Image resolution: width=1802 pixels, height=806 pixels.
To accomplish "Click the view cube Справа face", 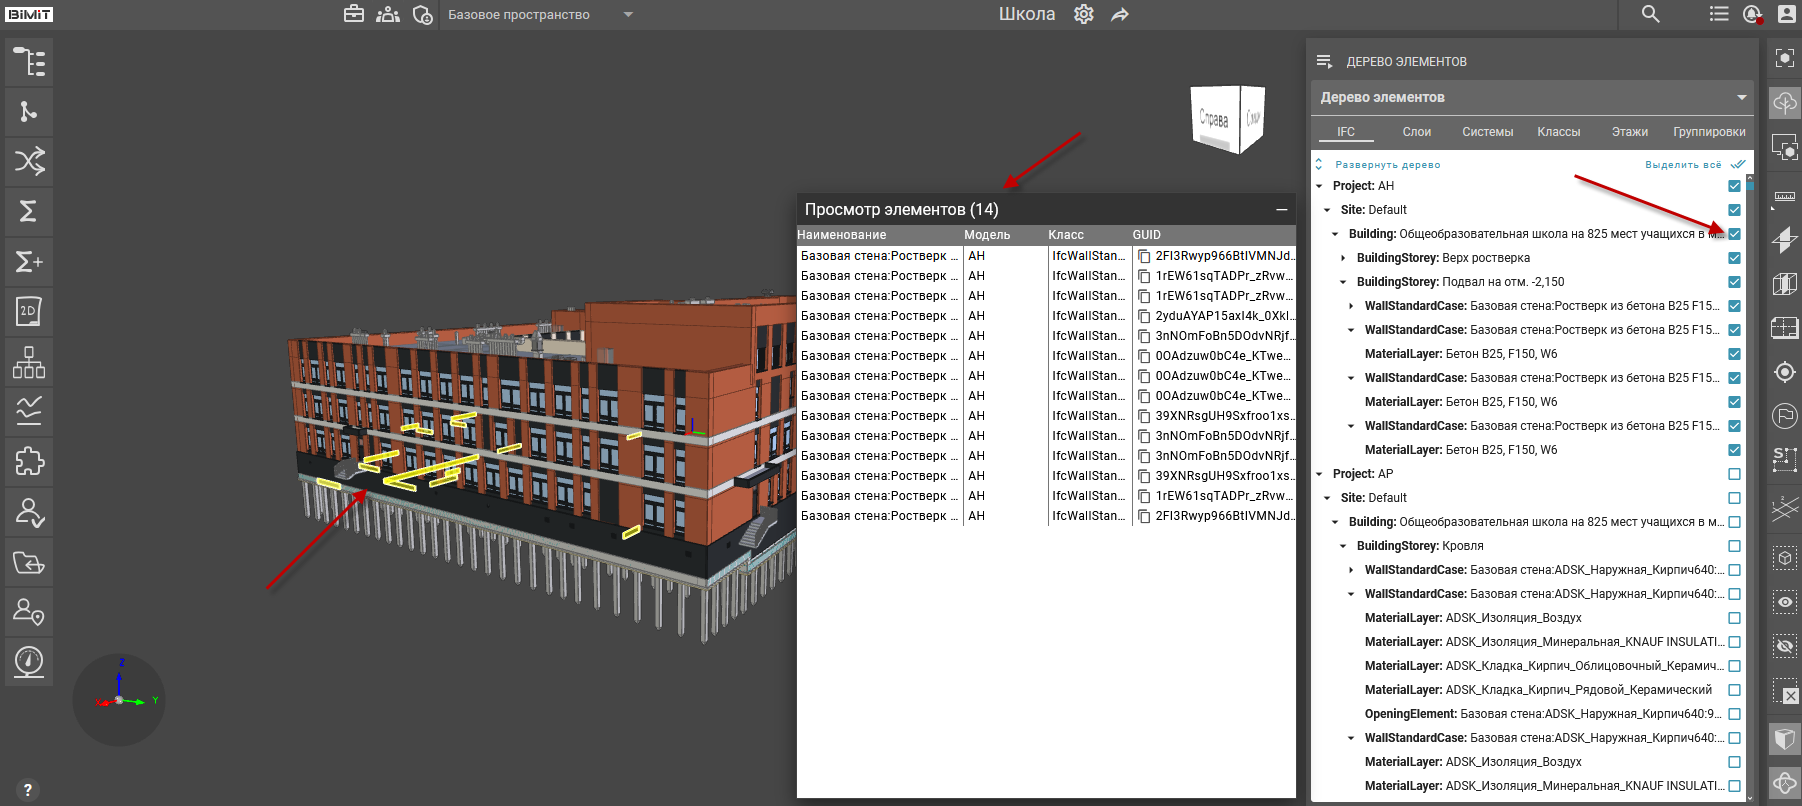I will click(x=1214, y=119).
